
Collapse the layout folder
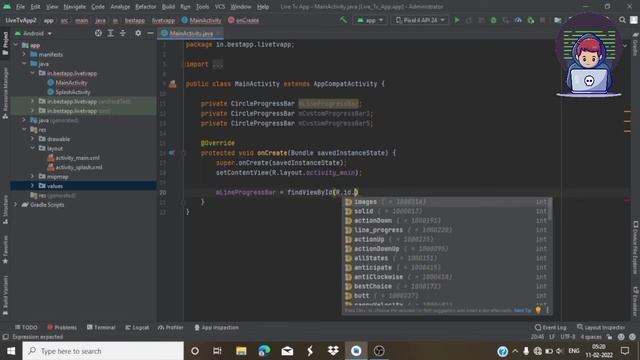click(x=32, y=148)
